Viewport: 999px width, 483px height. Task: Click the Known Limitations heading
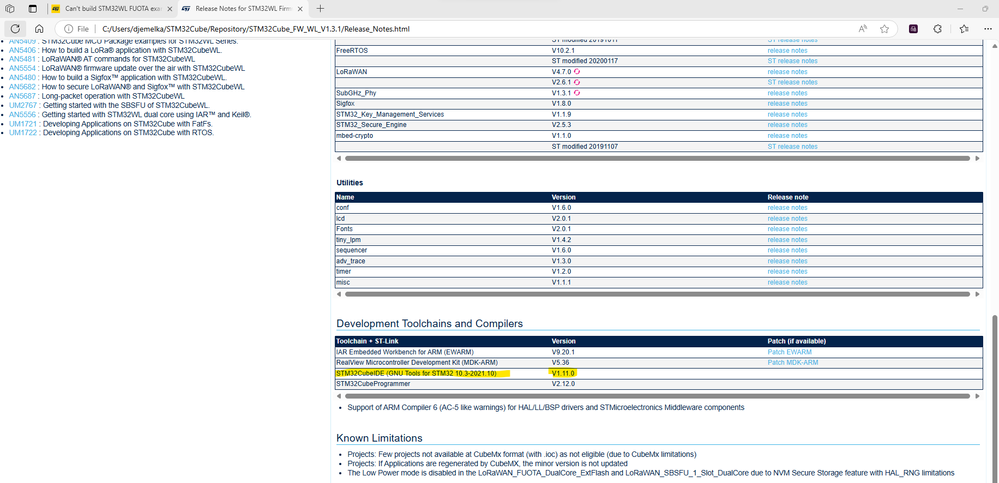tap(380, 438)
